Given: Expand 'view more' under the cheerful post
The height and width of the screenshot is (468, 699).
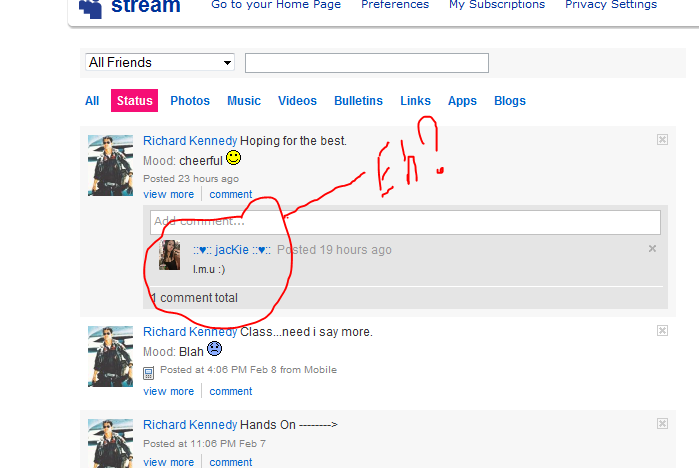Looking at the screenshot, I should pos(168,194).
